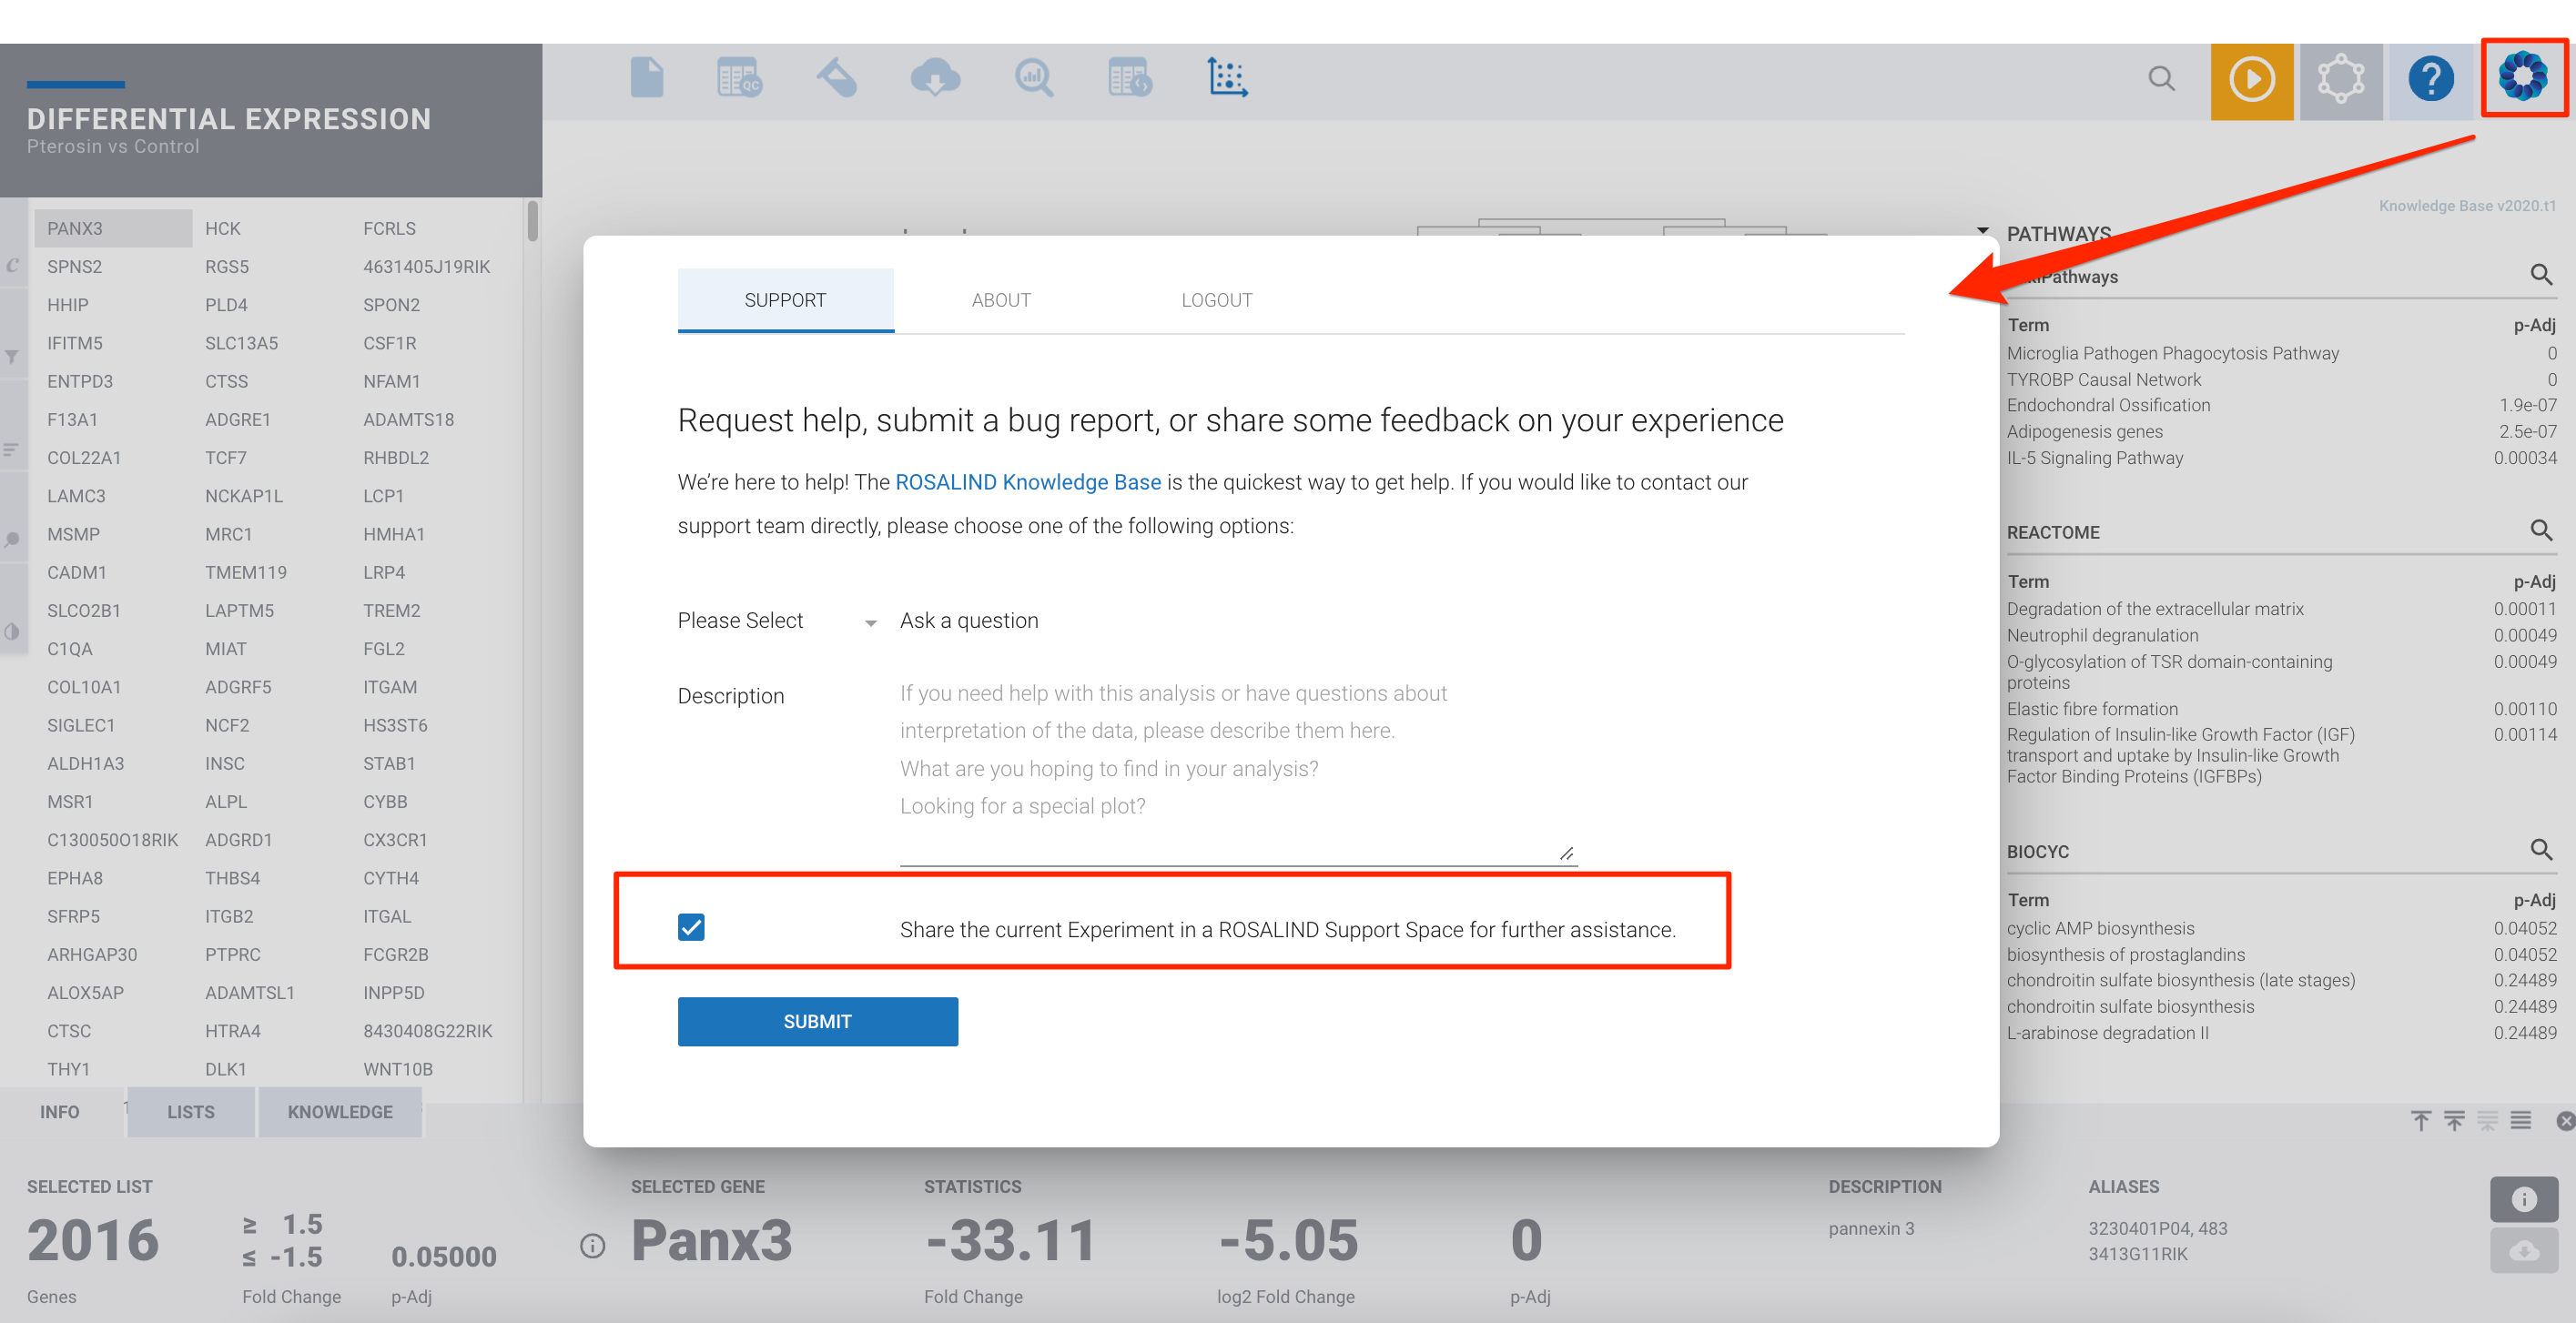This screenshot has height=1323, width=2576.
Task: Switch to the ABOUT tab
Action: pyautogui.click(x=1001, y=300)
